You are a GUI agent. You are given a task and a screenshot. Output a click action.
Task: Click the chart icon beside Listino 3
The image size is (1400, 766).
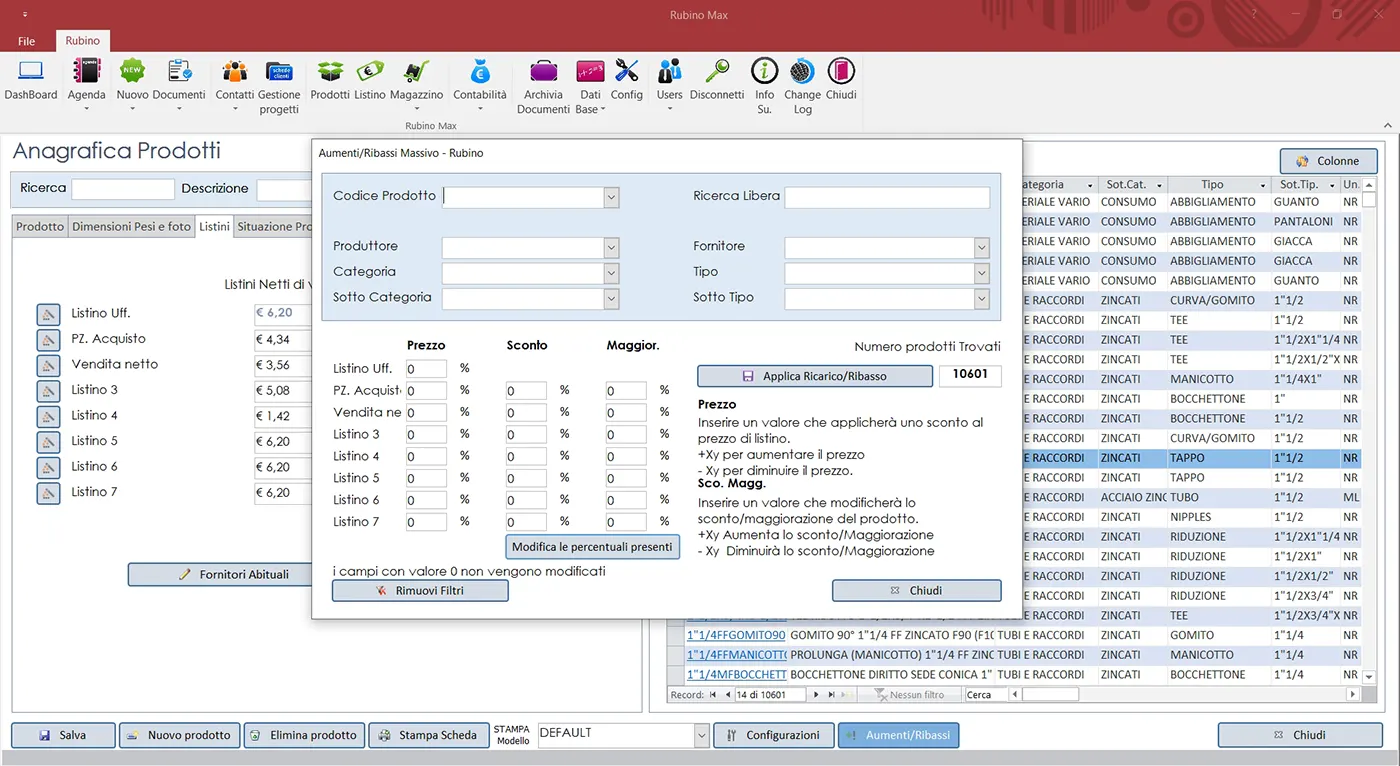[49, 391]
